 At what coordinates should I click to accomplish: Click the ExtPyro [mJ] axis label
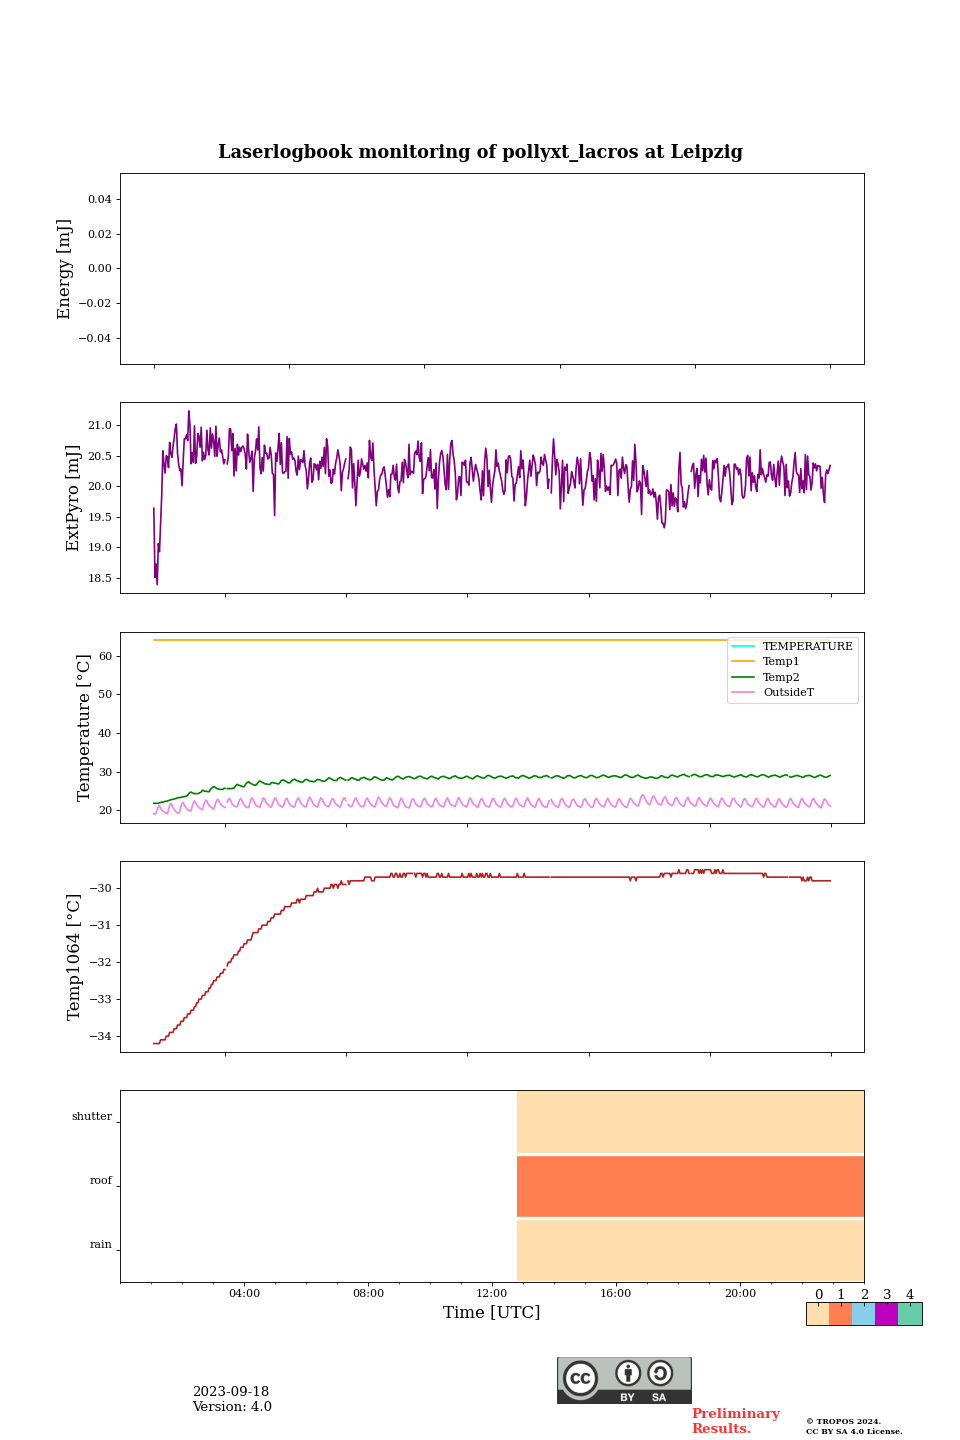click(73, 498)
